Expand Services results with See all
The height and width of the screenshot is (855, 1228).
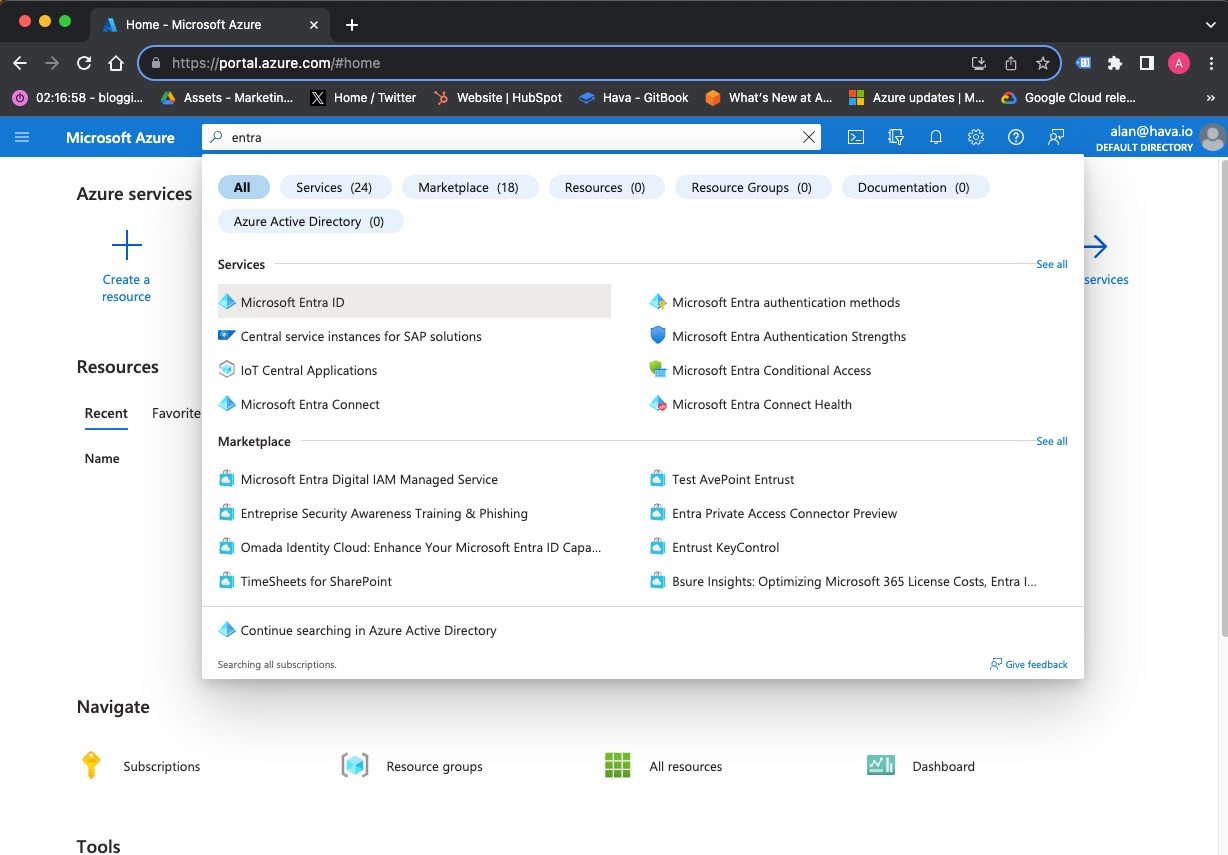click(1051, 265)
